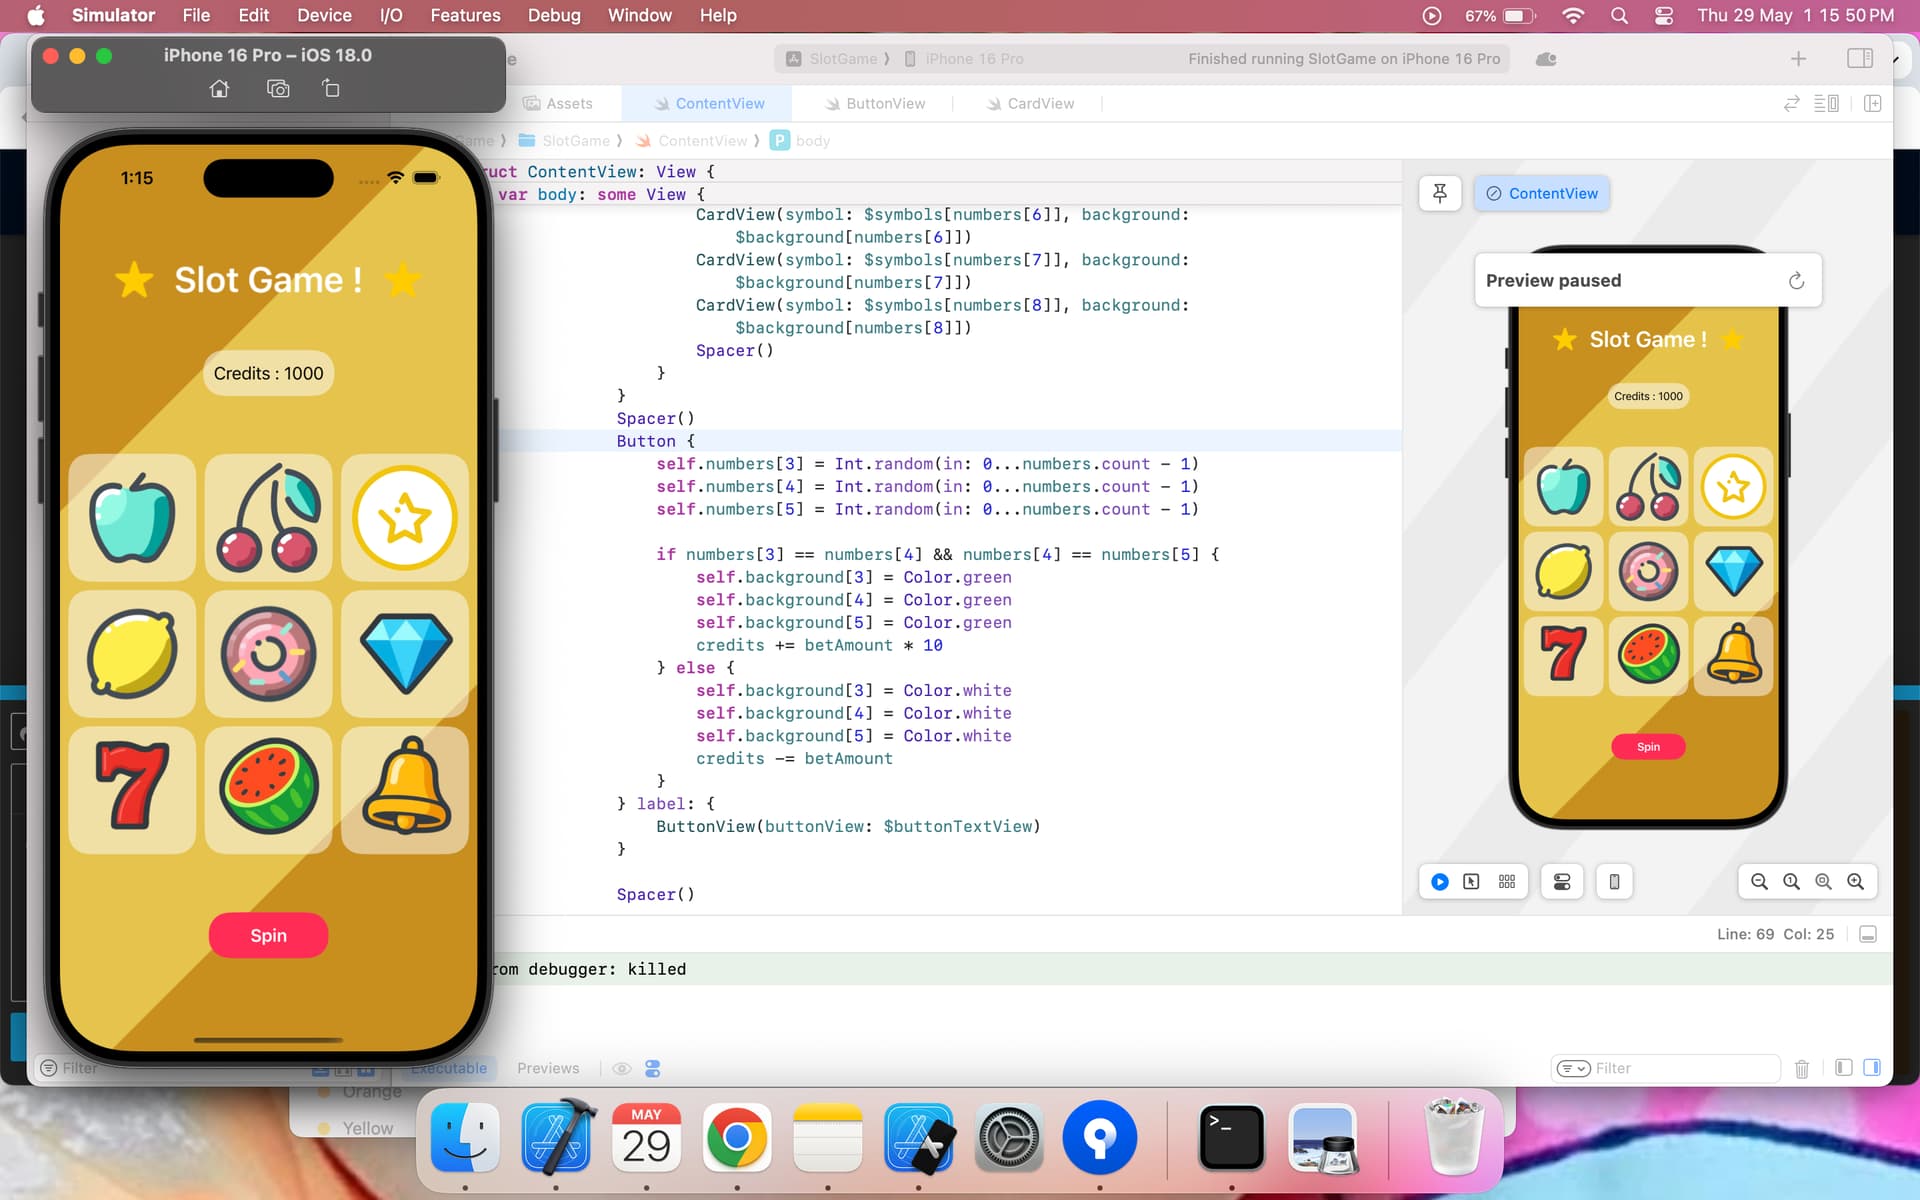Add editor on the right
The image size is (1920, 1200).
pyautogui.click(x=1873, y=104)
